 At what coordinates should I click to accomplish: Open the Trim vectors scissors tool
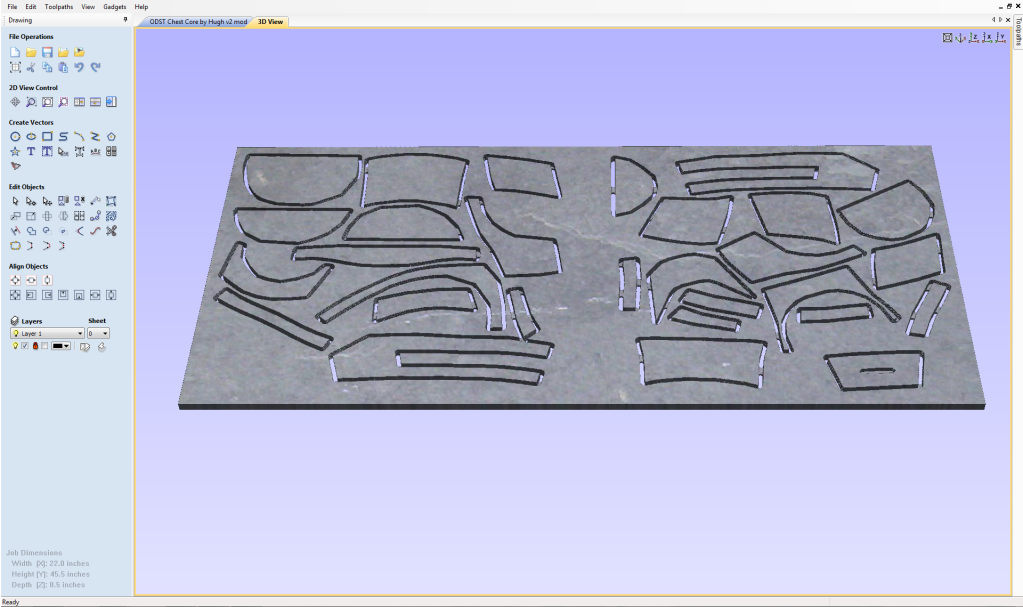tap(111, 231)
